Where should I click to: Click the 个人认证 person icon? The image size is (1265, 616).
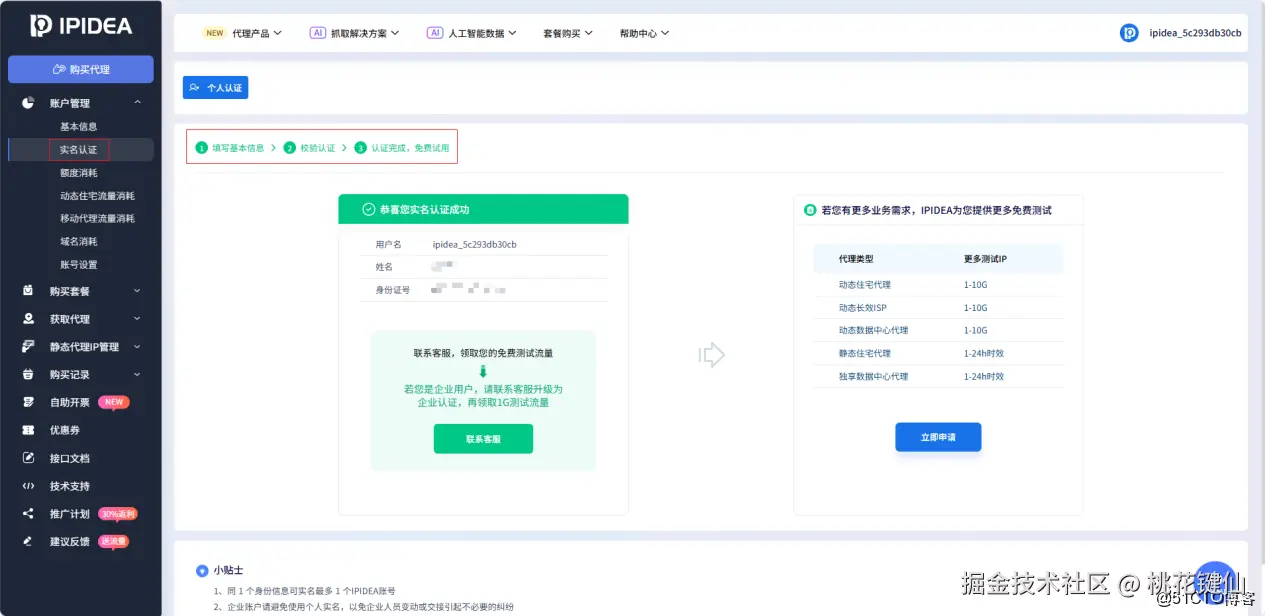tap(194, 88)
